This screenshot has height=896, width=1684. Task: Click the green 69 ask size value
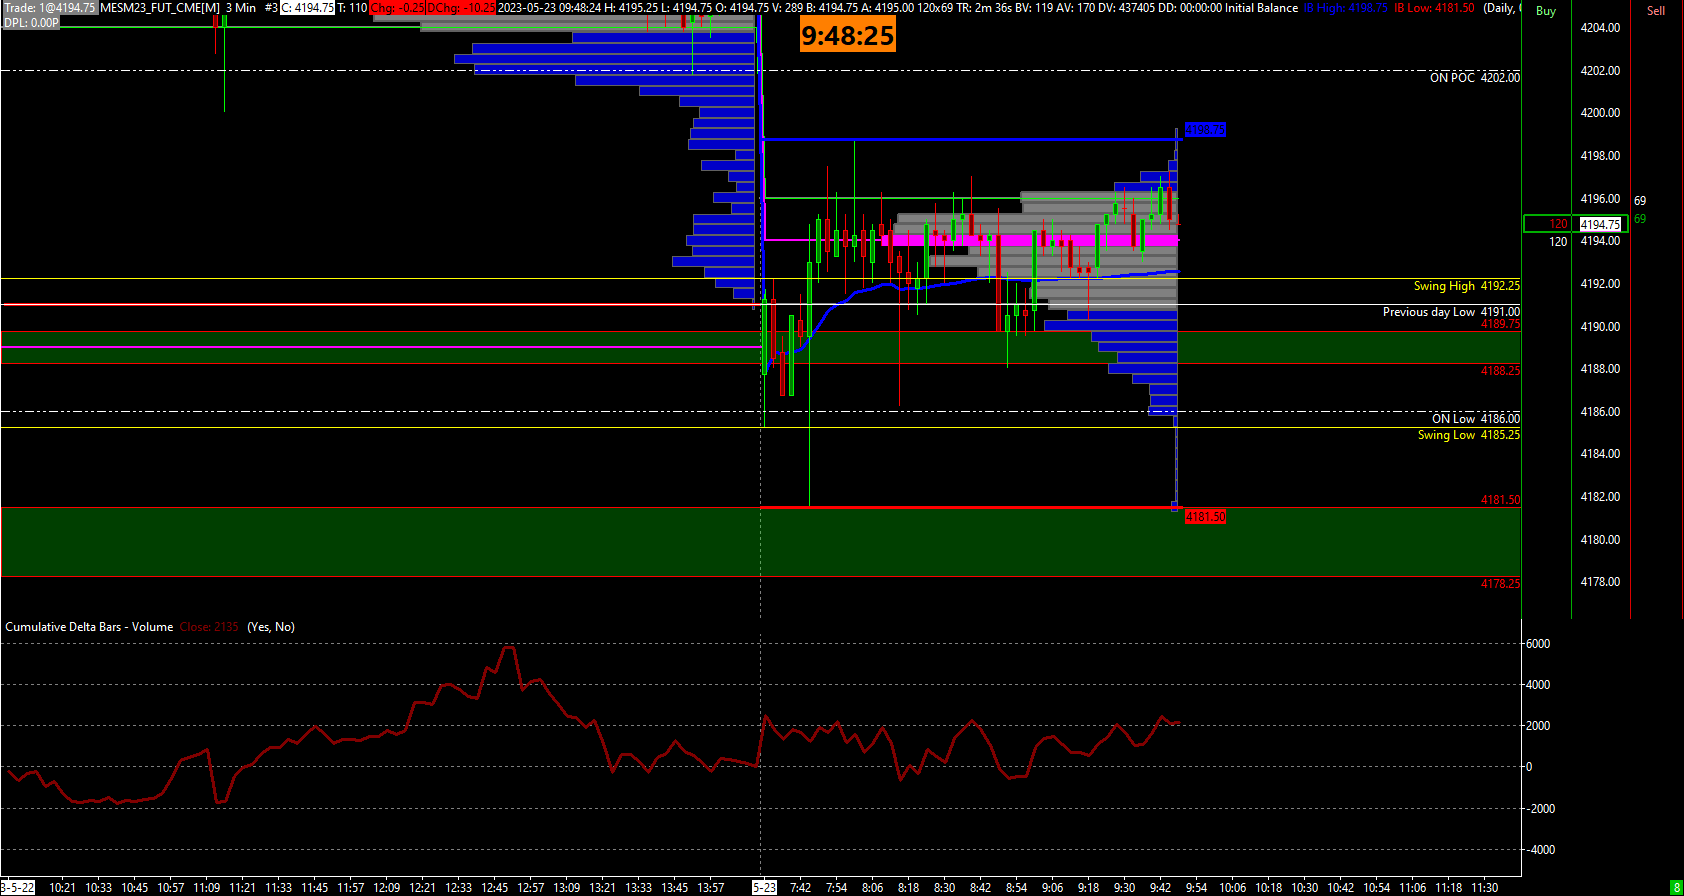pos(1640,219)
